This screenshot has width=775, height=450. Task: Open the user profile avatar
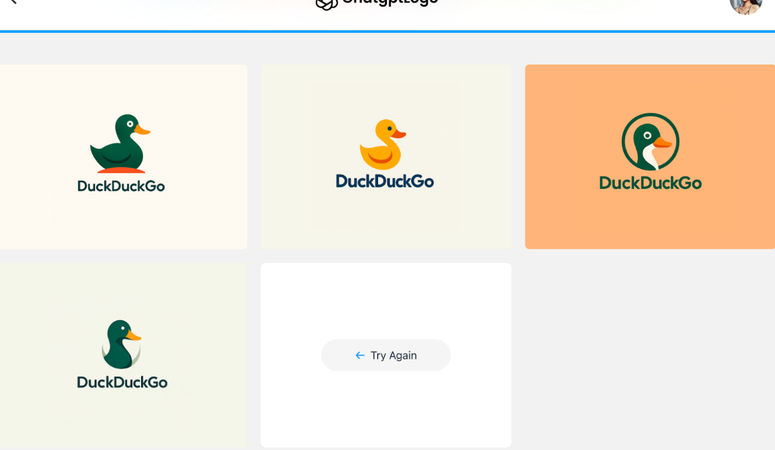point(745,5)
